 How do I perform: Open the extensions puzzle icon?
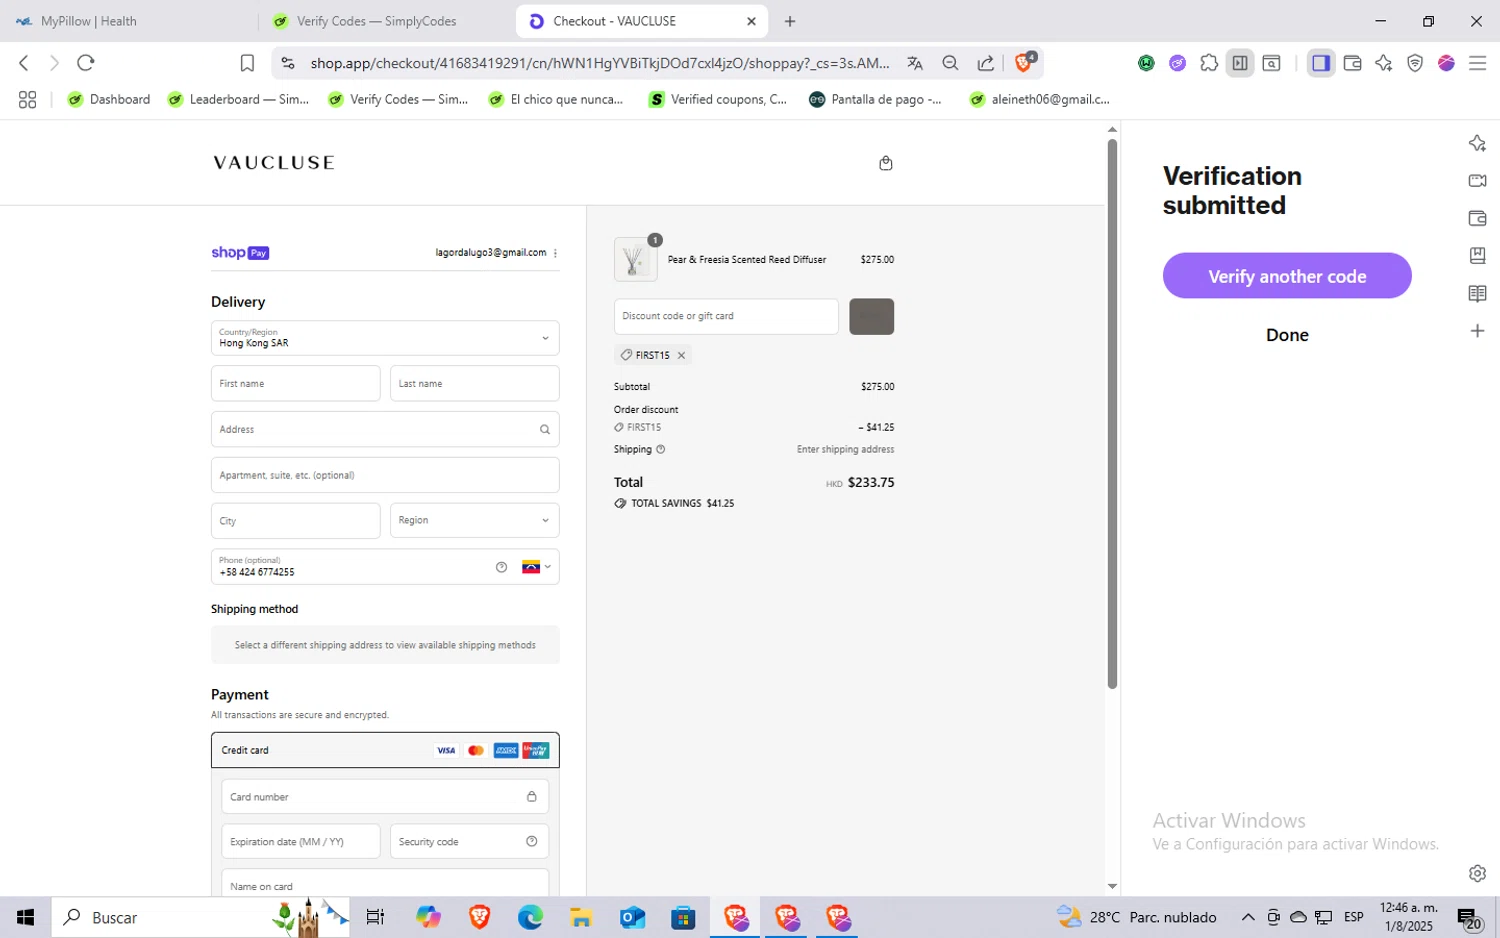1209,63
